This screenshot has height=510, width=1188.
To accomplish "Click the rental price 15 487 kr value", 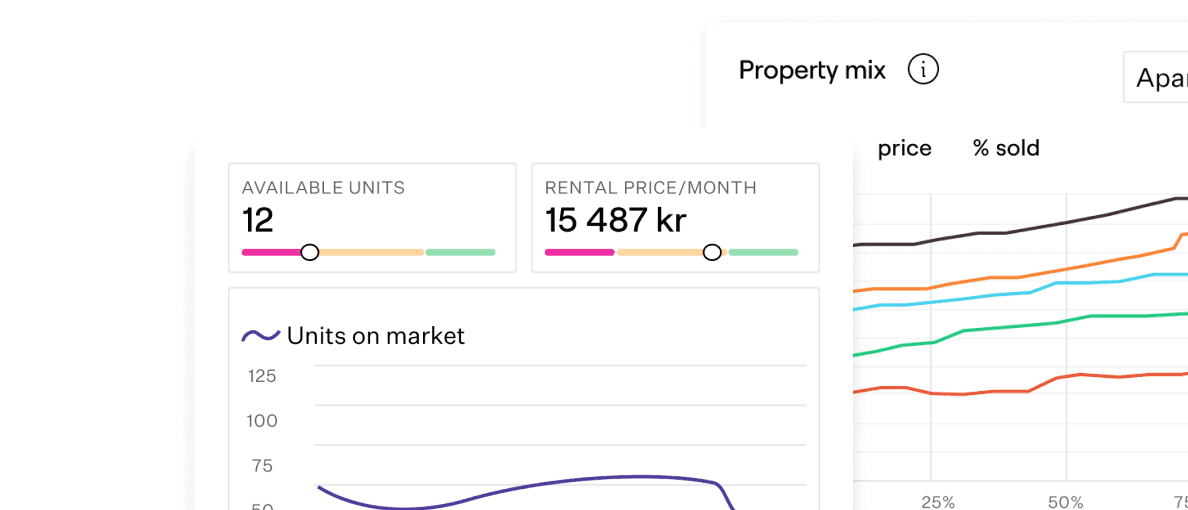I will [615, 220].
